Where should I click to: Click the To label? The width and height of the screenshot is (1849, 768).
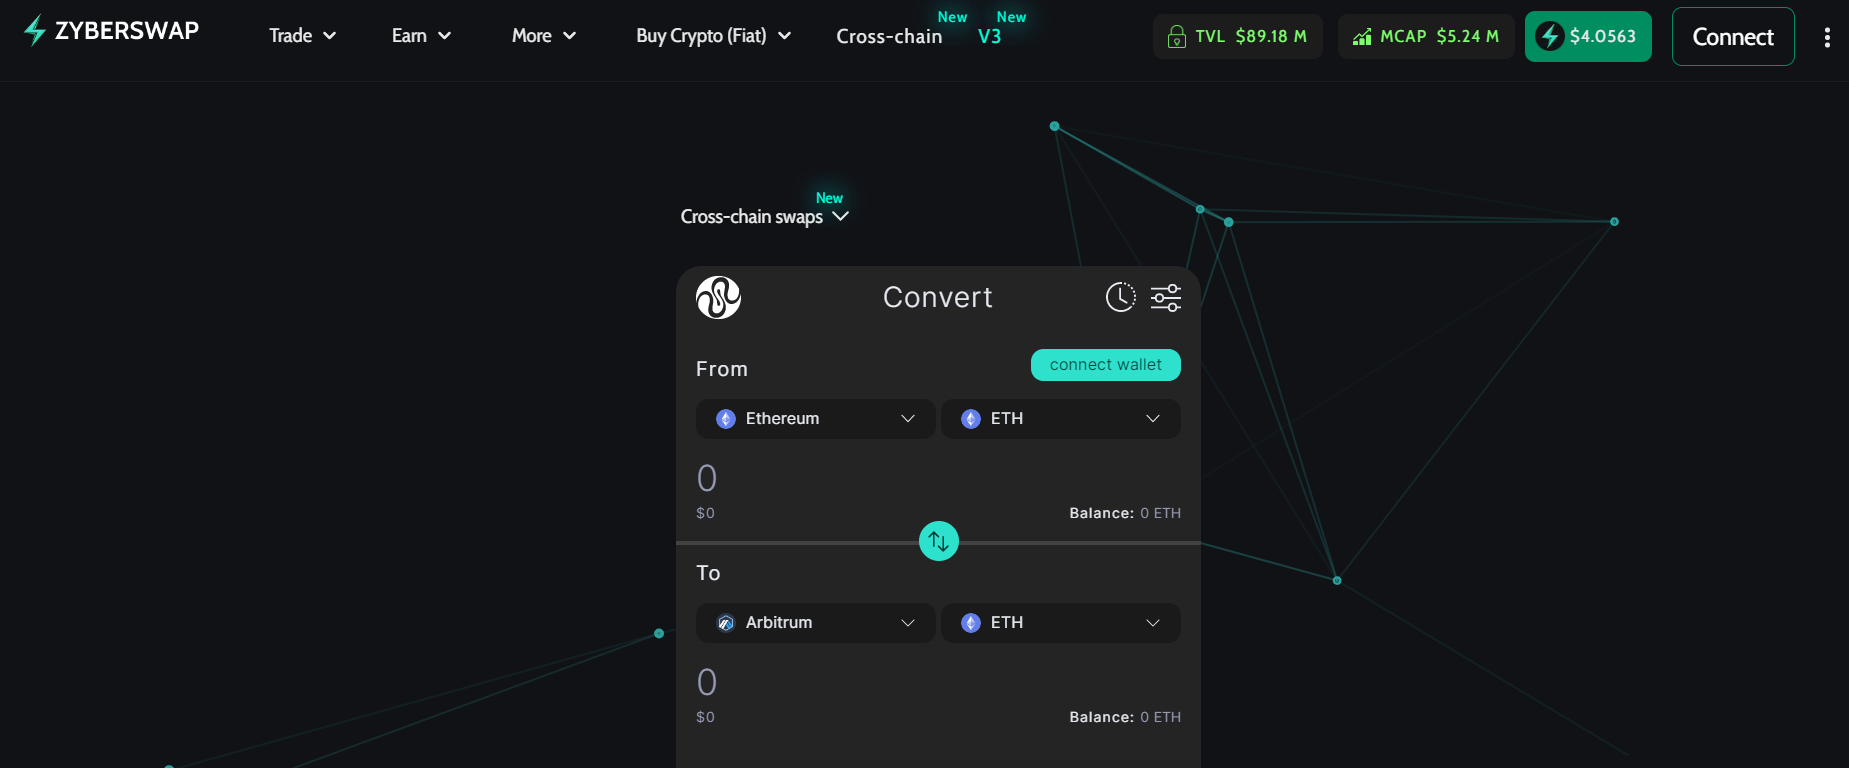point(708,573)
